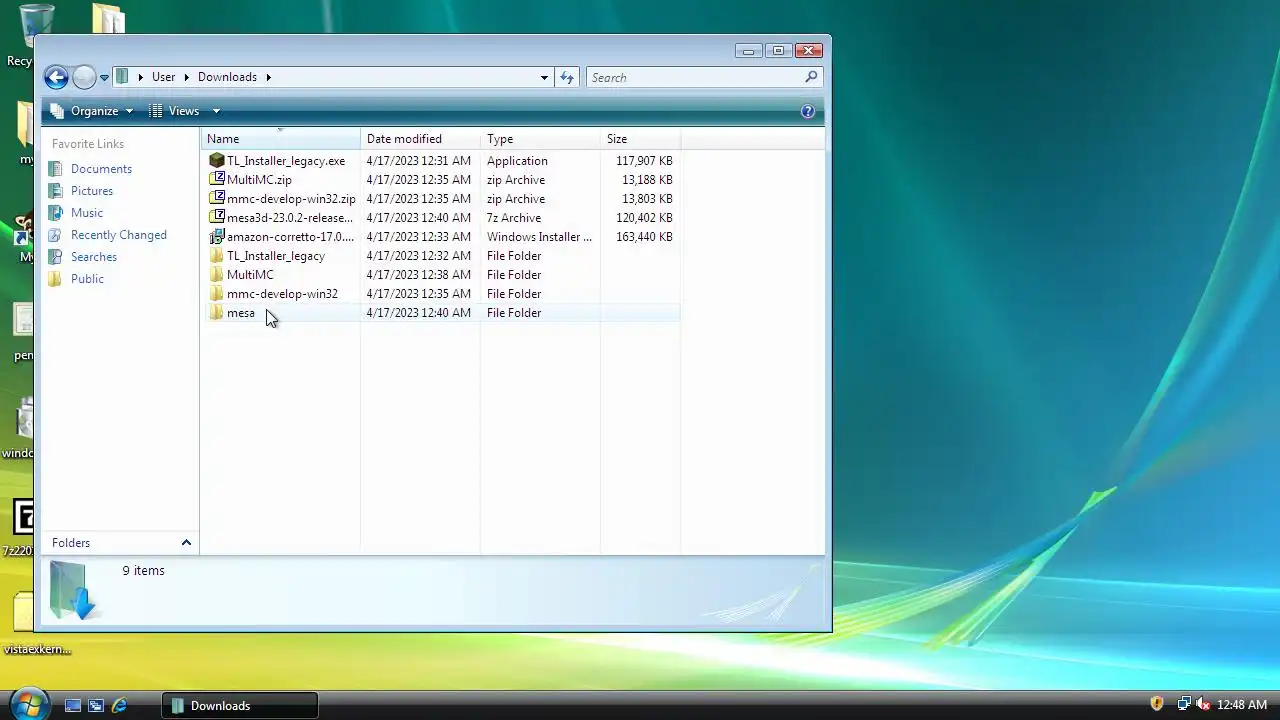
Task: Click the network tray icon
Action: tap(1184, 704)
